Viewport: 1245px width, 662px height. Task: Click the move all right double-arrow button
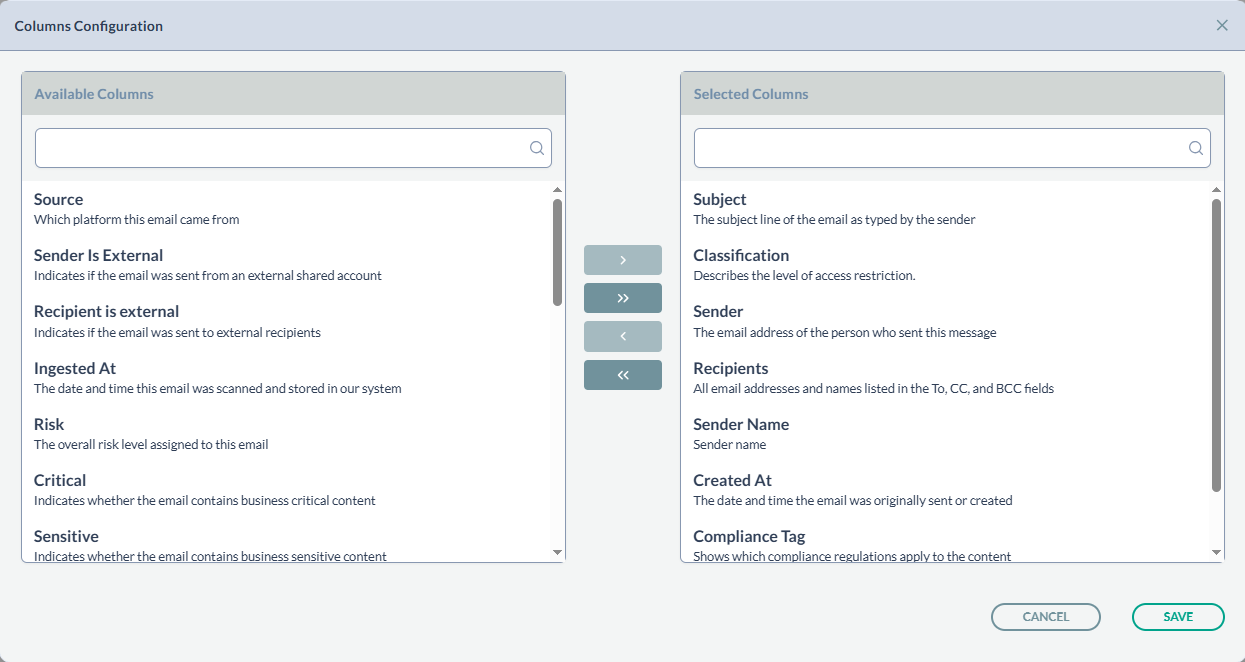pos(622,298)
